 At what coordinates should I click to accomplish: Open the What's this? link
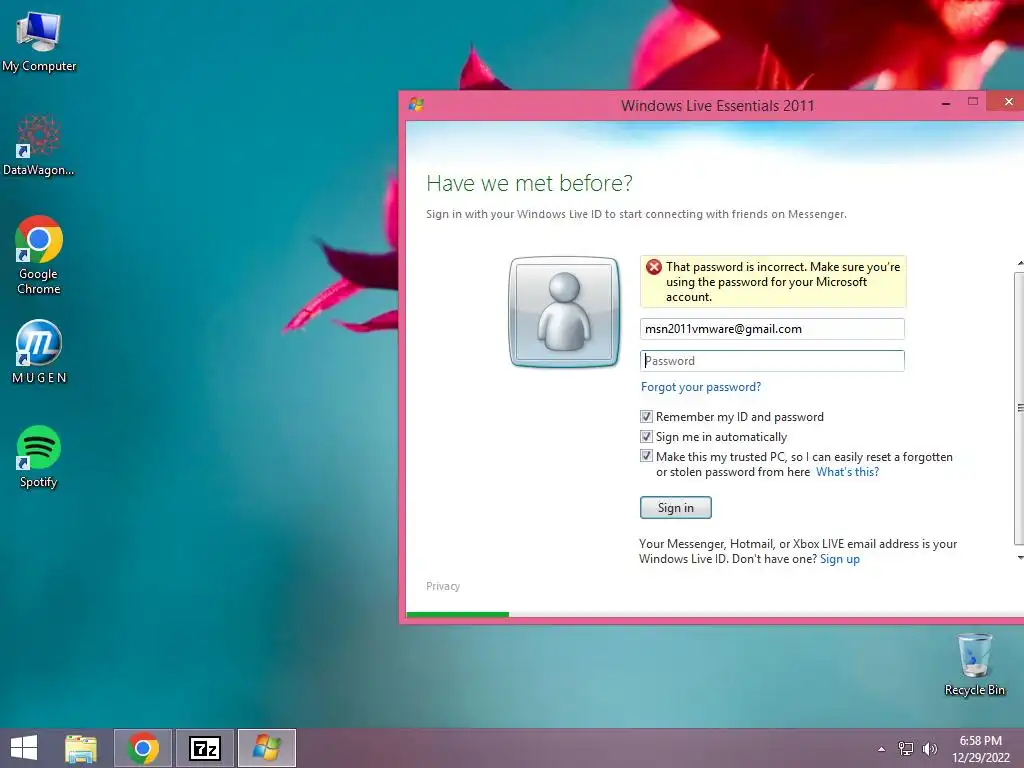point(847,472)
